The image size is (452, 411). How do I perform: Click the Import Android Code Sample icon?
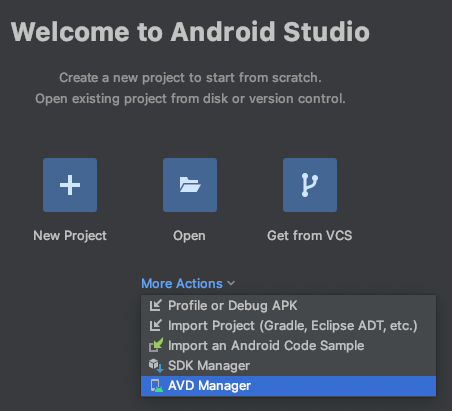point(156,345)
